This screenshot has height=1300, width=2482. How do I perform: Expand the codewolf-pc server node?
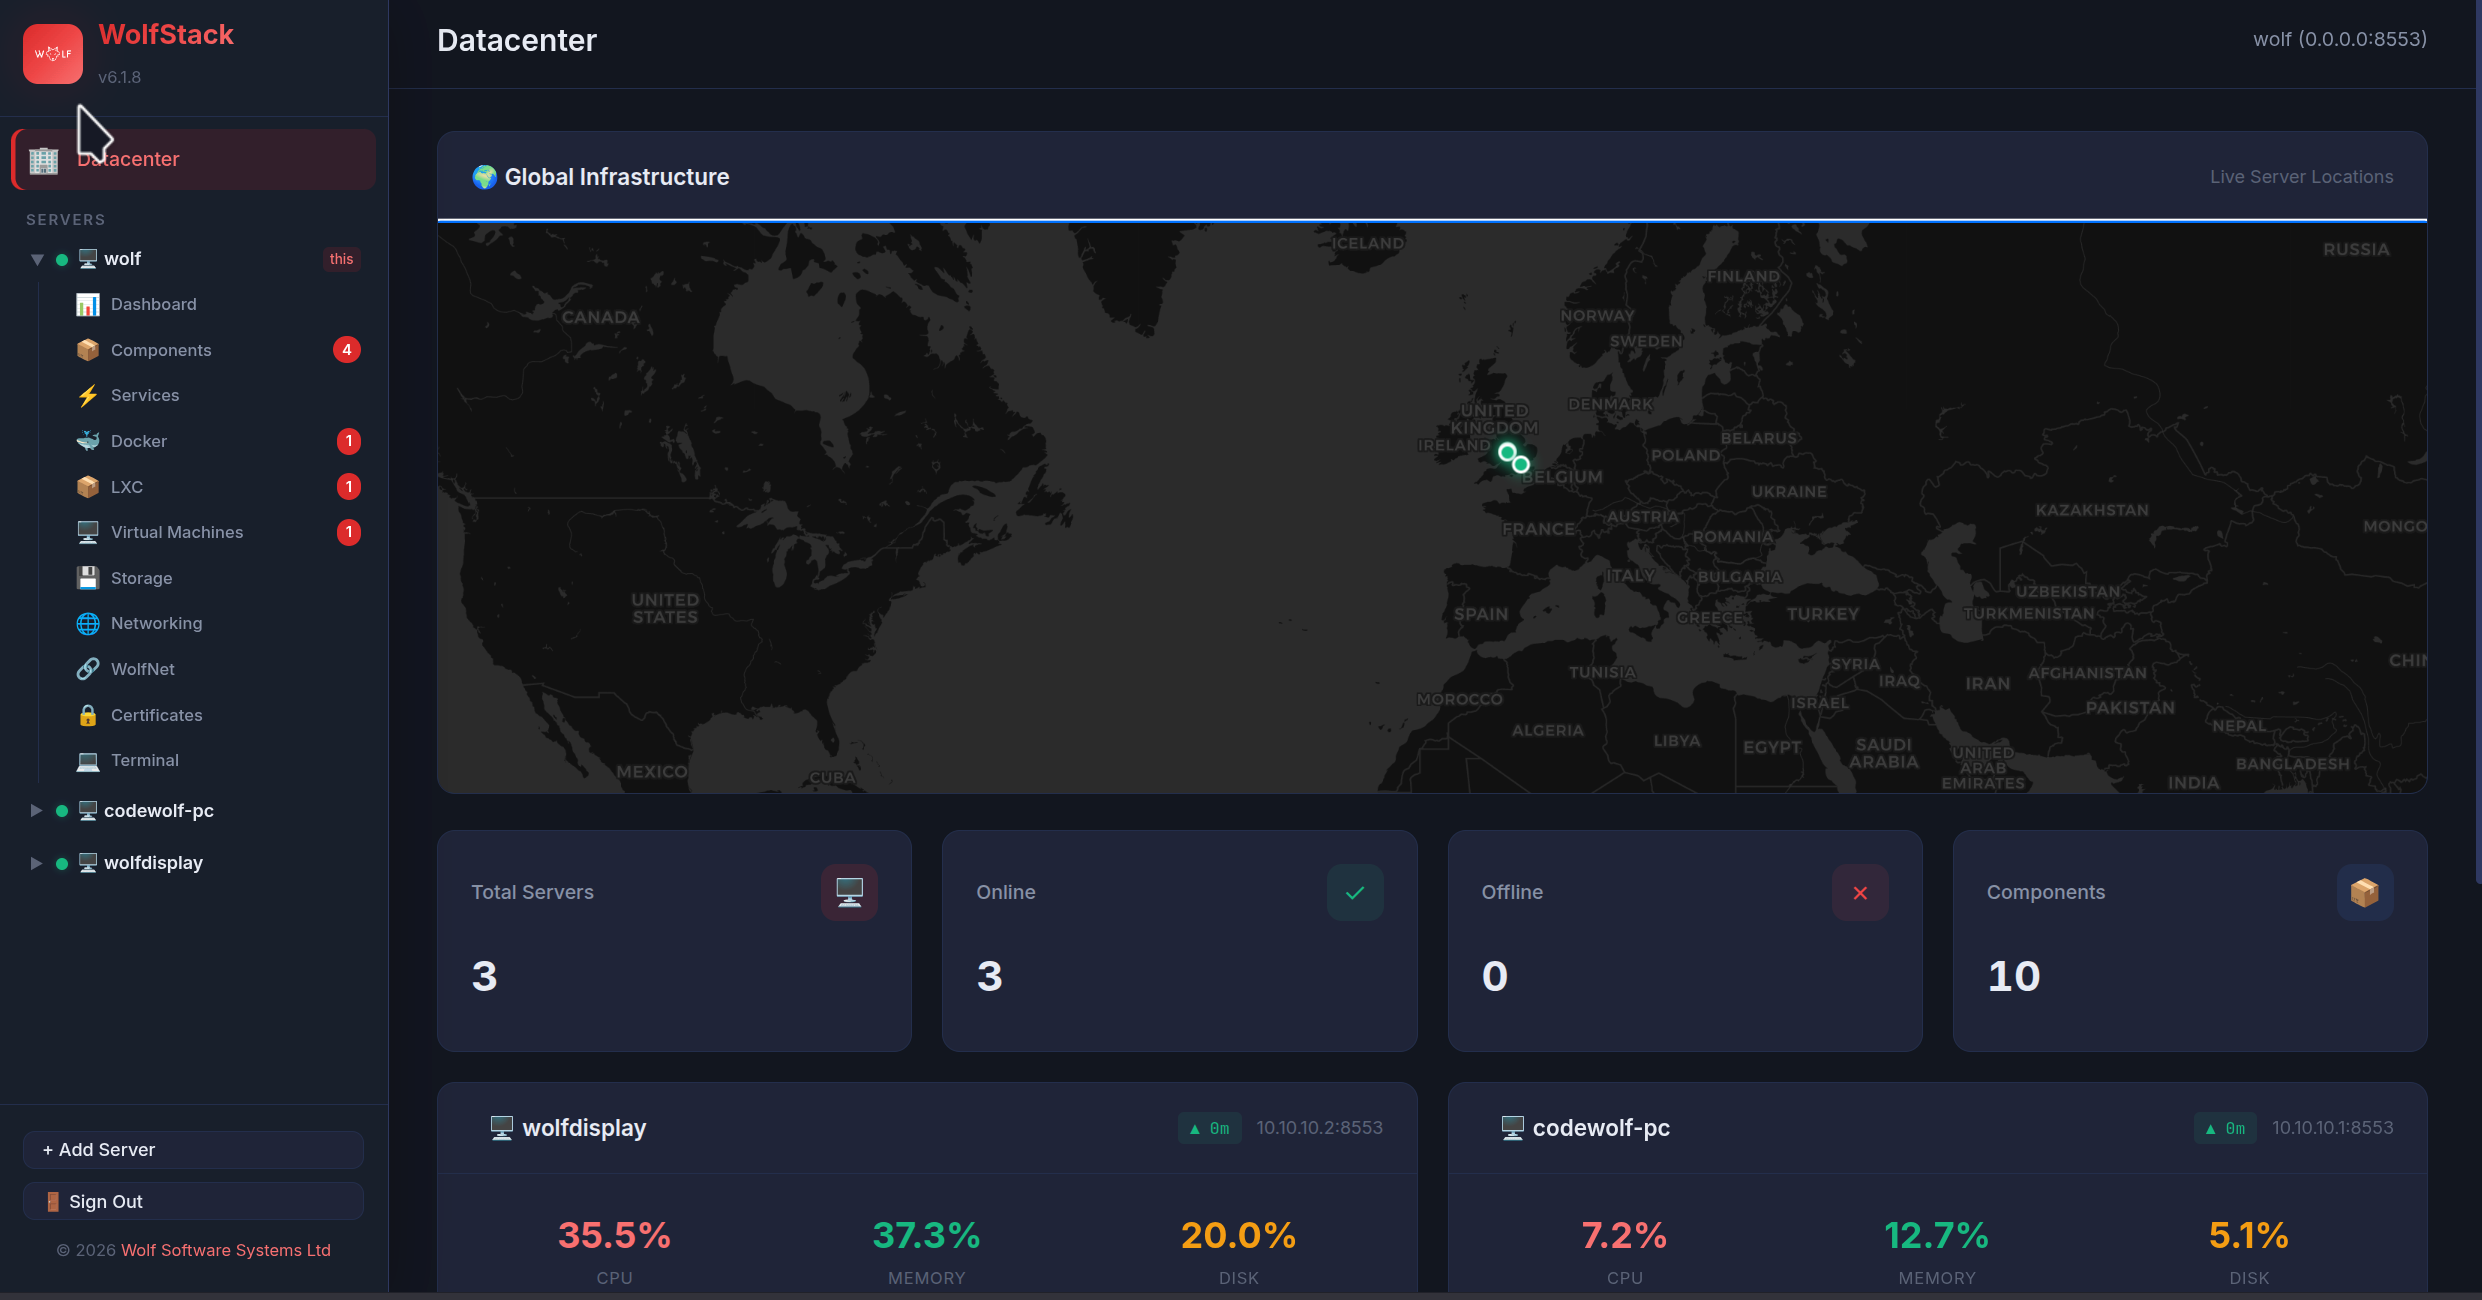(x=36, y=810)
